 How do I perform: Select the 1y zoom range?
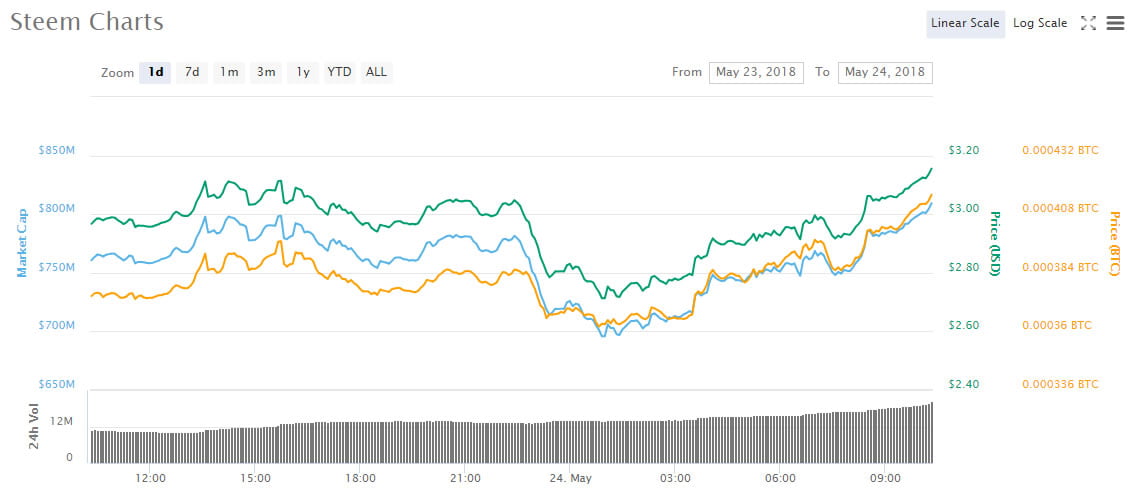[x=303, y=72]
